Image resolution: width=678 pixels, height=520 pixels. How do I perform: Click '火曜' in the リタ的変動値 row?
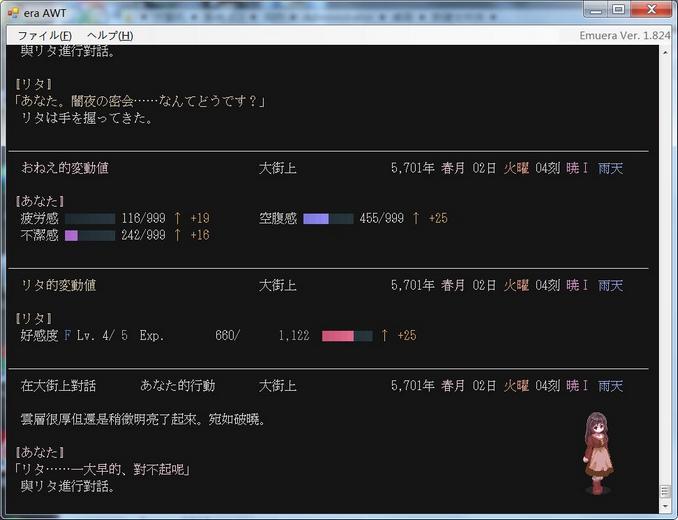pyautogui.click(x=516, y=285)
